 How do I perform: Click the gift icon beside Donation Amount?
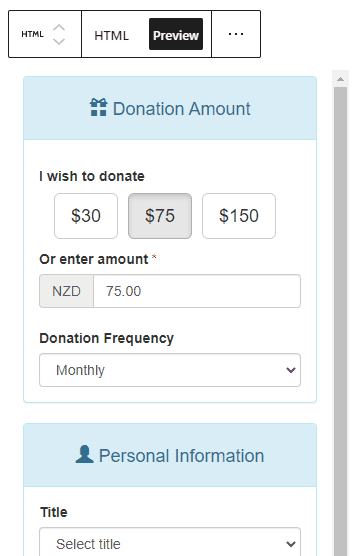click(98, 107)
